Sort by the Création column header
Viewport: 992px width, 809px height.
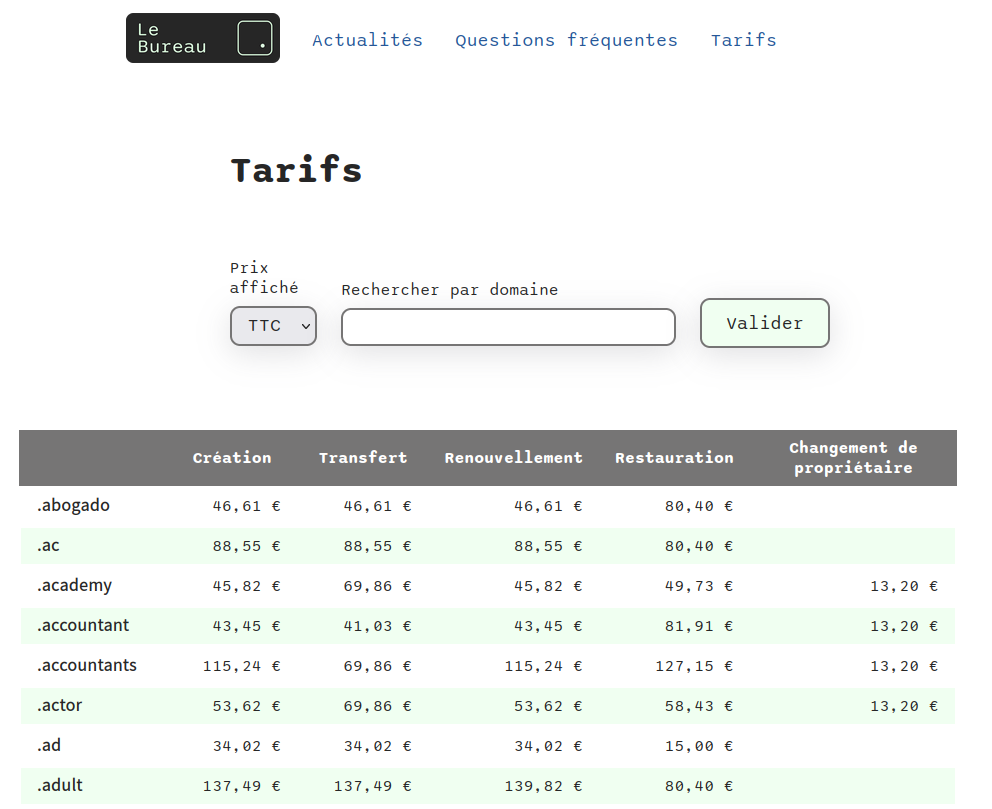[232, 457]
